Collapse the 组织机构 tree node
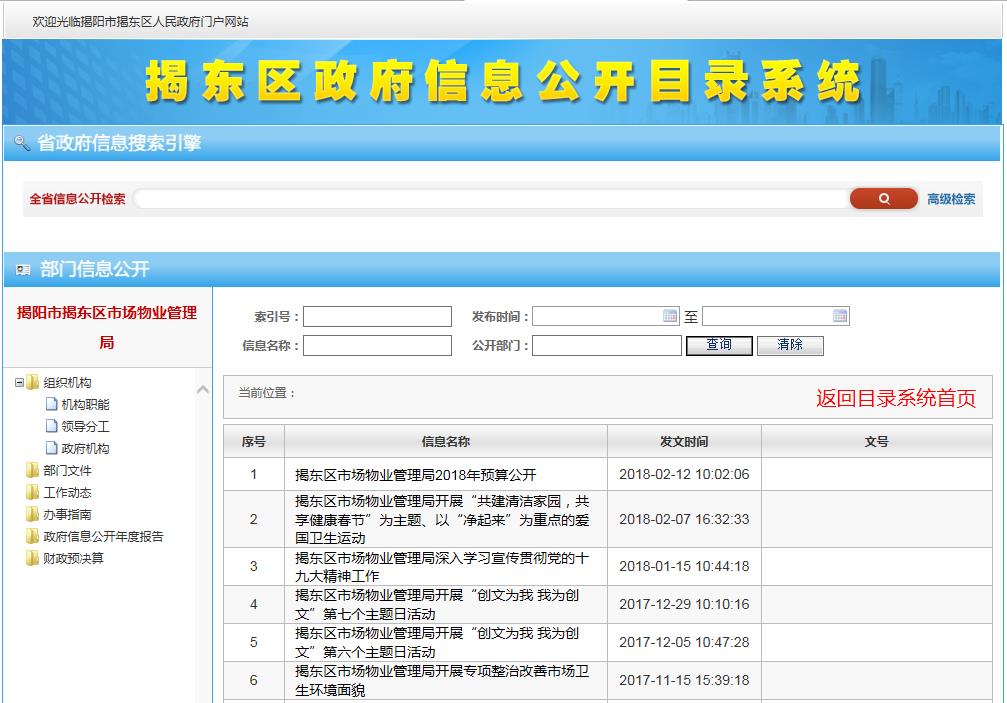Screen dimensions: 1007x703 19,383
